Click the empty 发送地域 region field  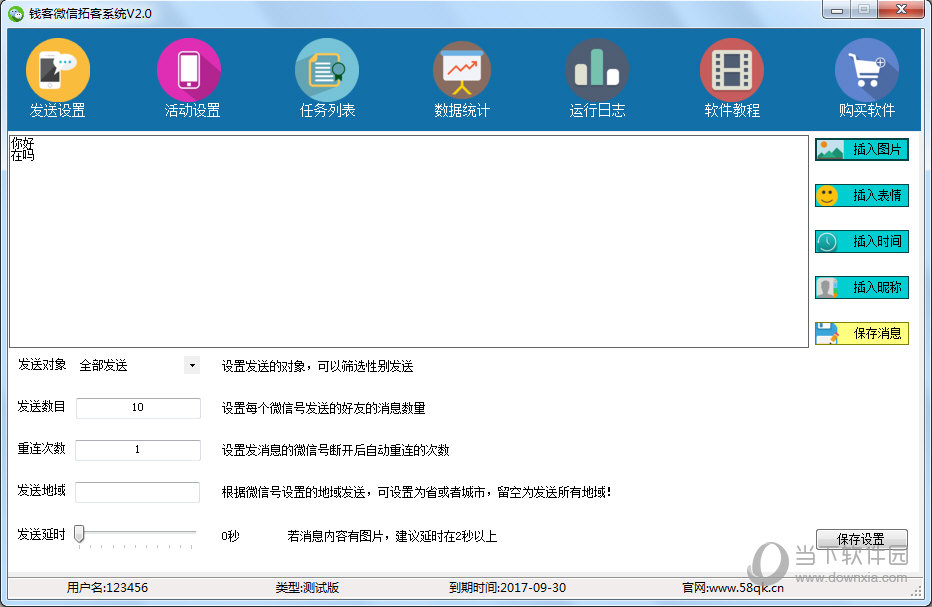click(x=138, y=492)
